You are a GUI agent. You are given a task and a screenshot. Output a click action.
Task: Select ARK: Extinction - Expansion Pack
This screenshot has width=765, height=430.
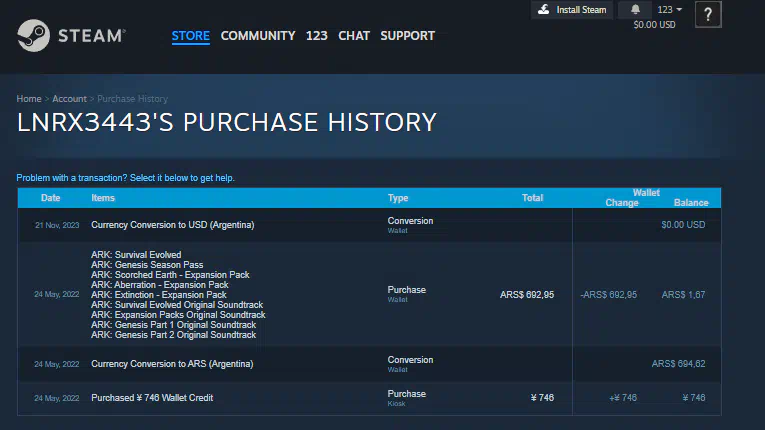point(159,295)
